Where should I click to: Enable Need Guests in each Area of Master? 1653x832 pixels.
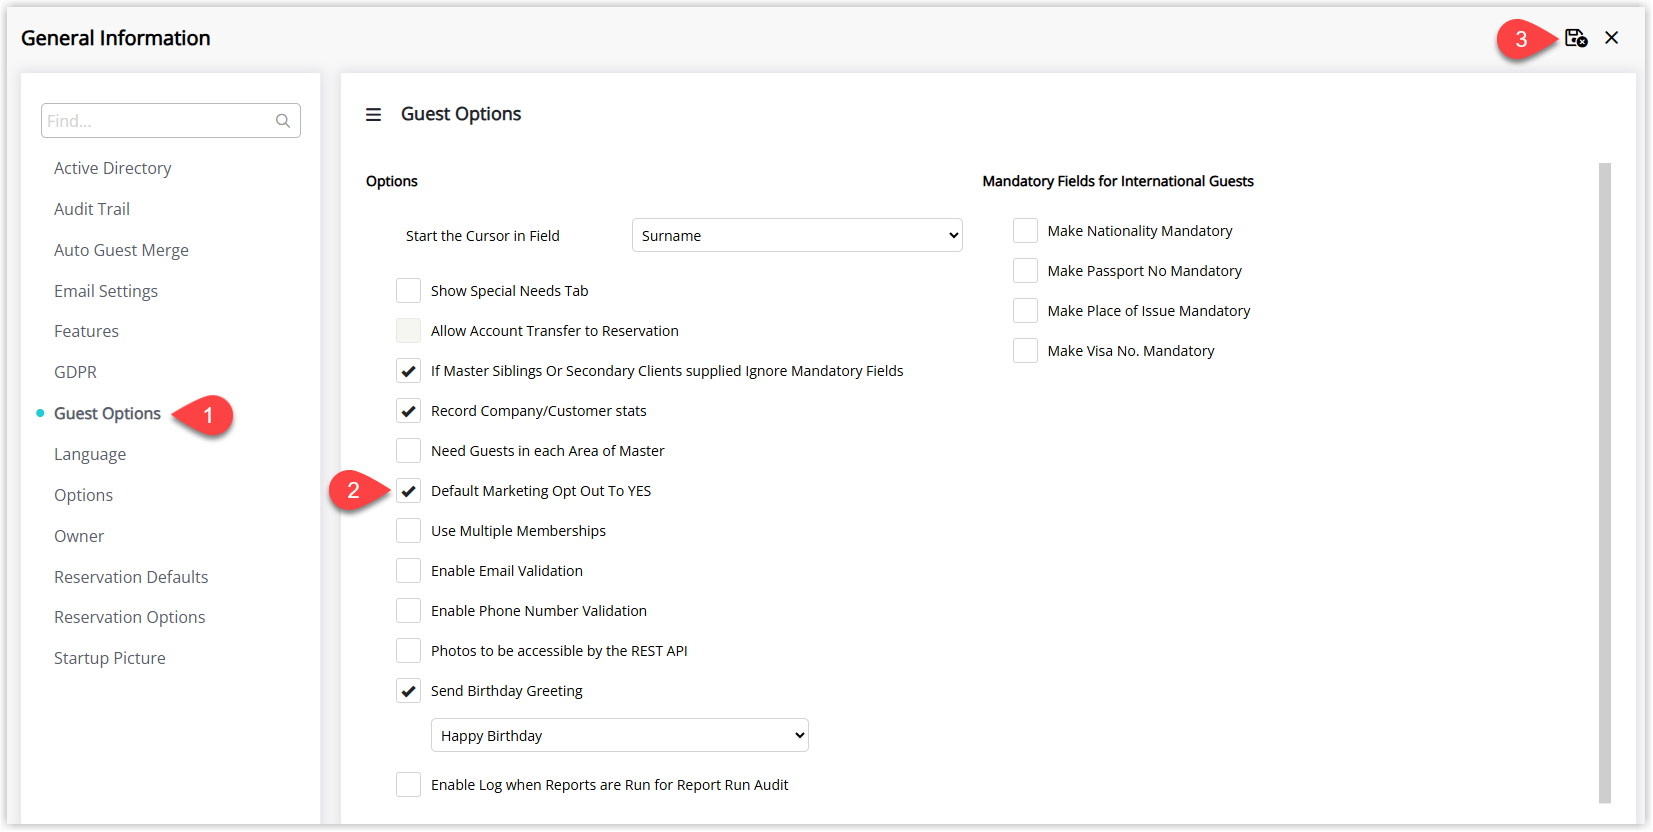click(x=408, y=451)
